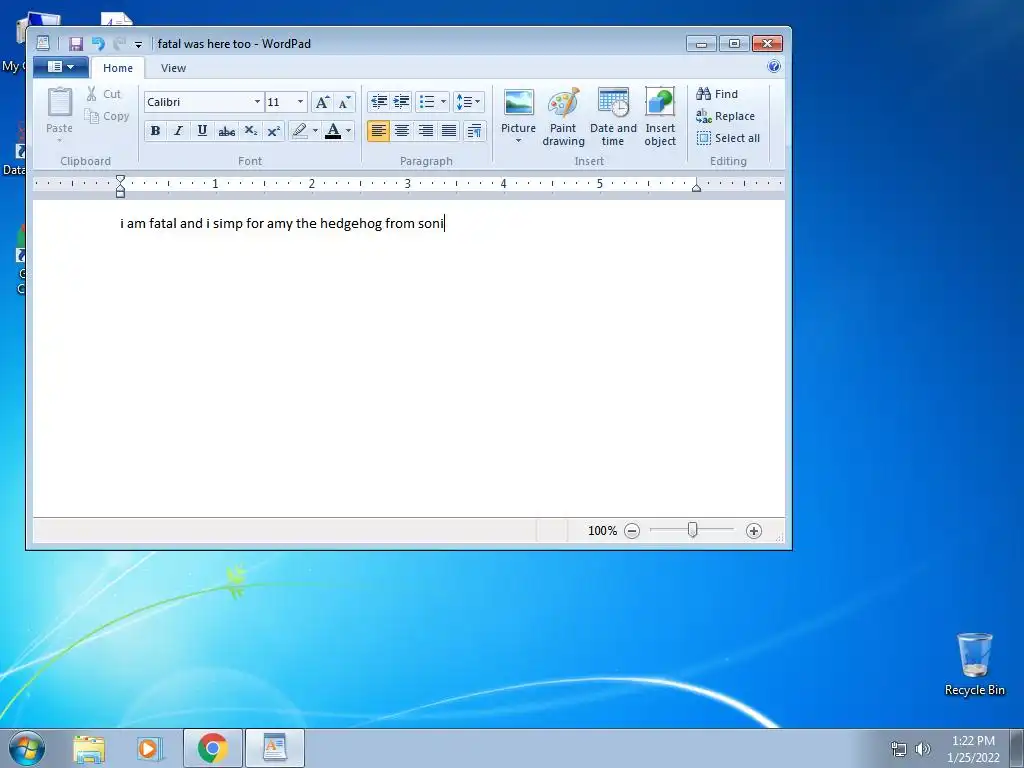Click the Cut button
1024x768 pixels.
(x=104, y=94)
